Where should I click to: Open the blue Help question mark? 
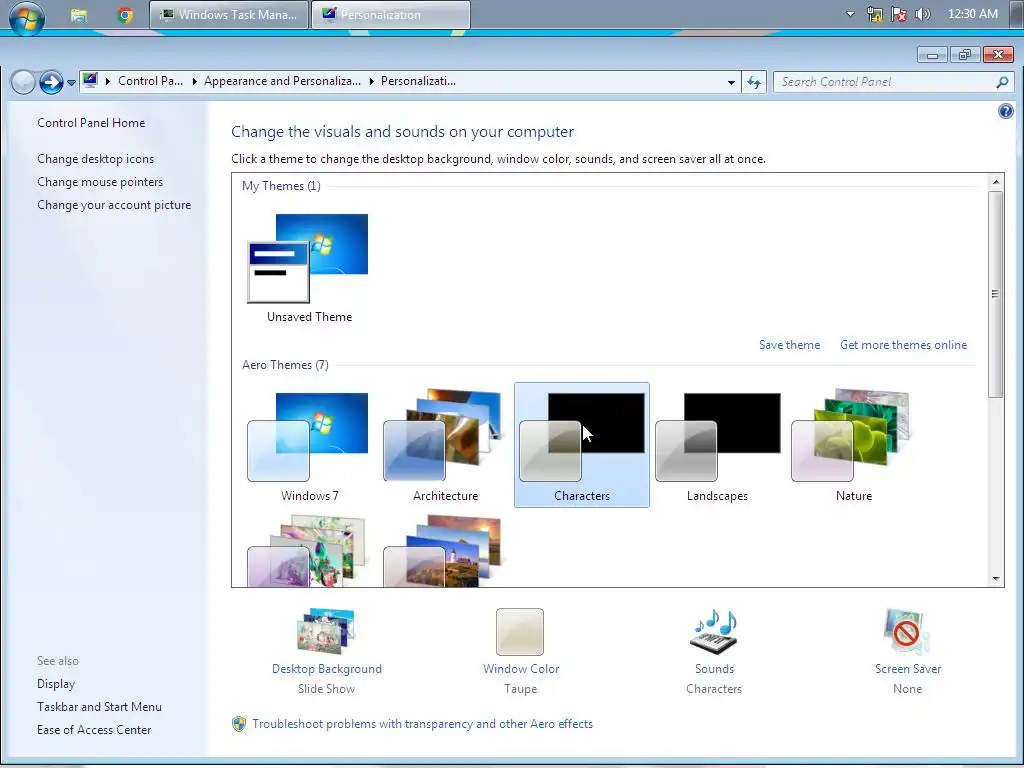[x=1006, y=111]
